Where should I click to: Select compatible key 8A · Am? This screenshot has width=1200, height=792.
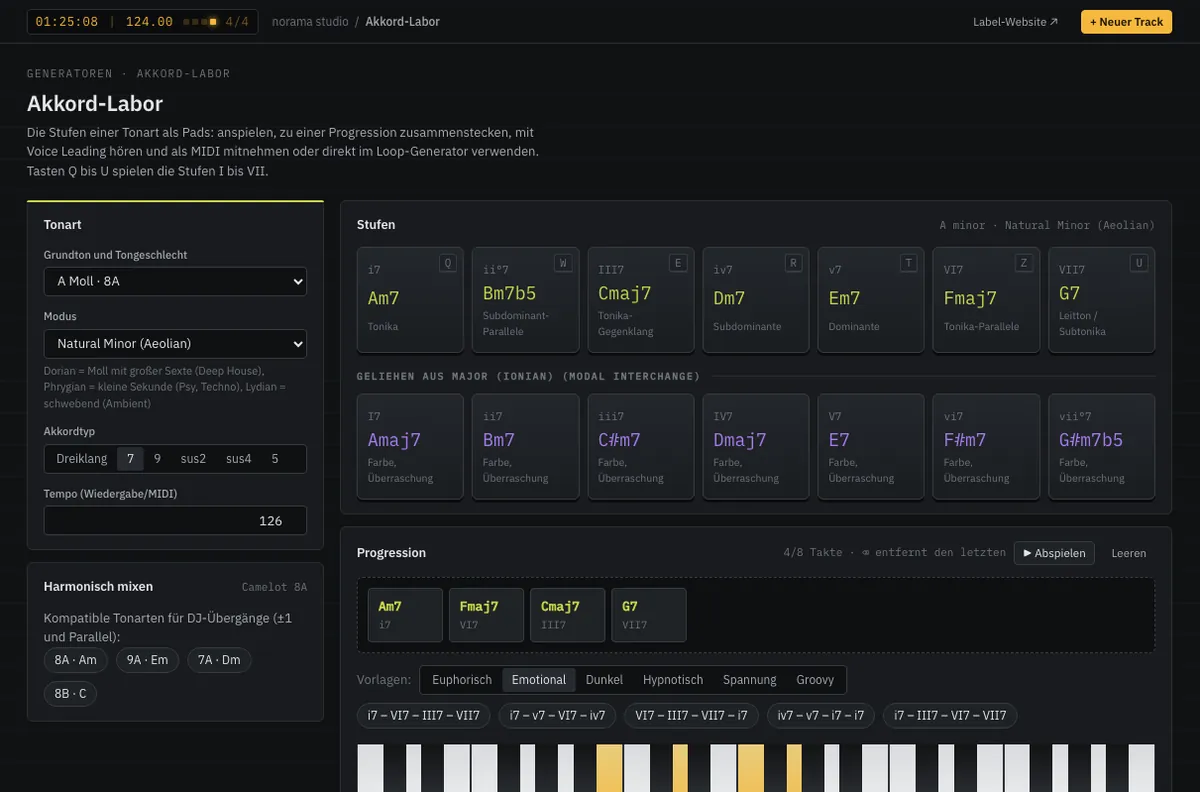coord(76,660)
